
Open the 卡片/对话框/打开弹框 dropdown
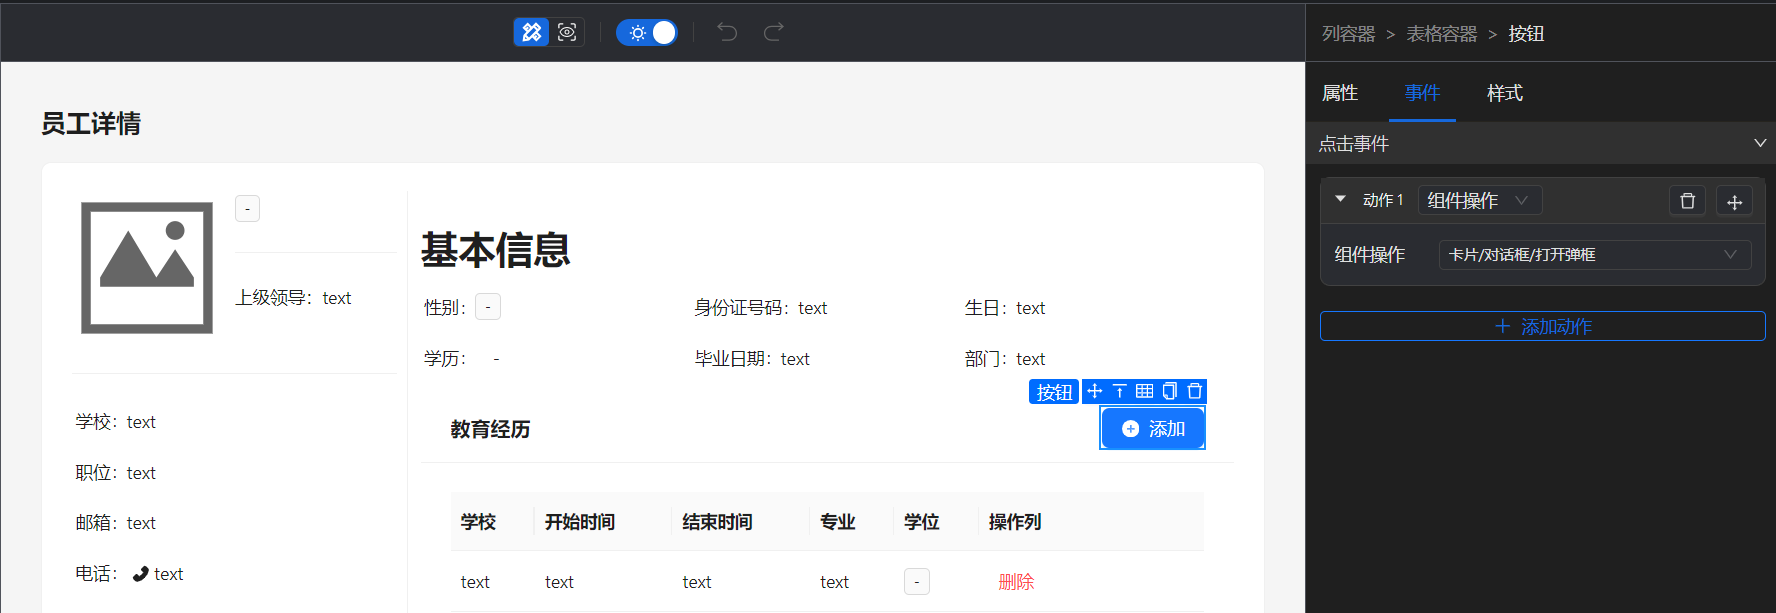pos(1595,255)
